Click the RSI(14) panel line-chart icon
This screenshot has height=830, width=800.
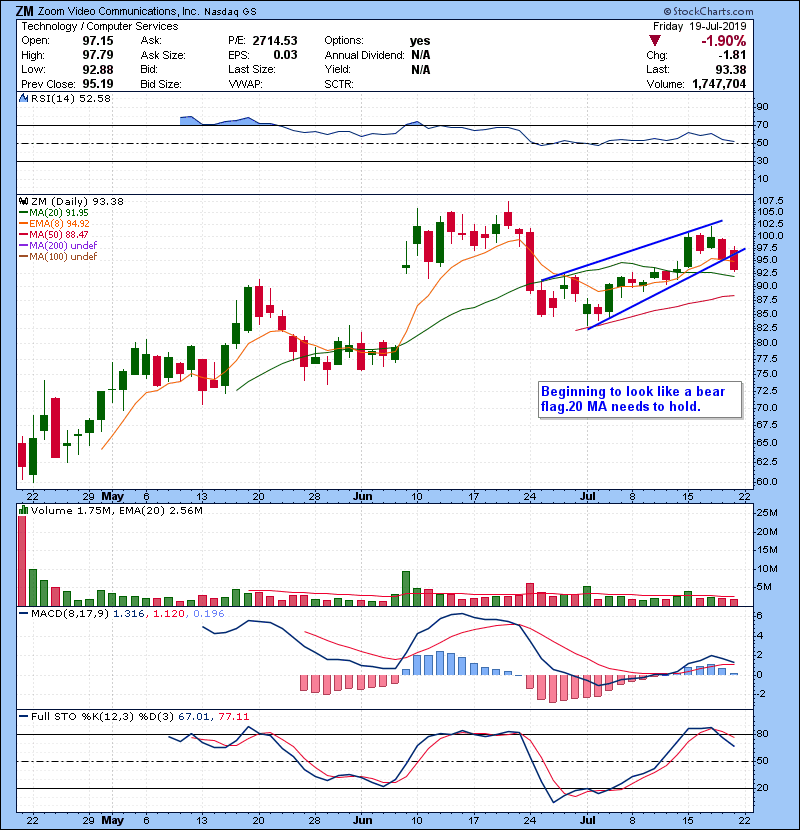click(x=23, y=98)
